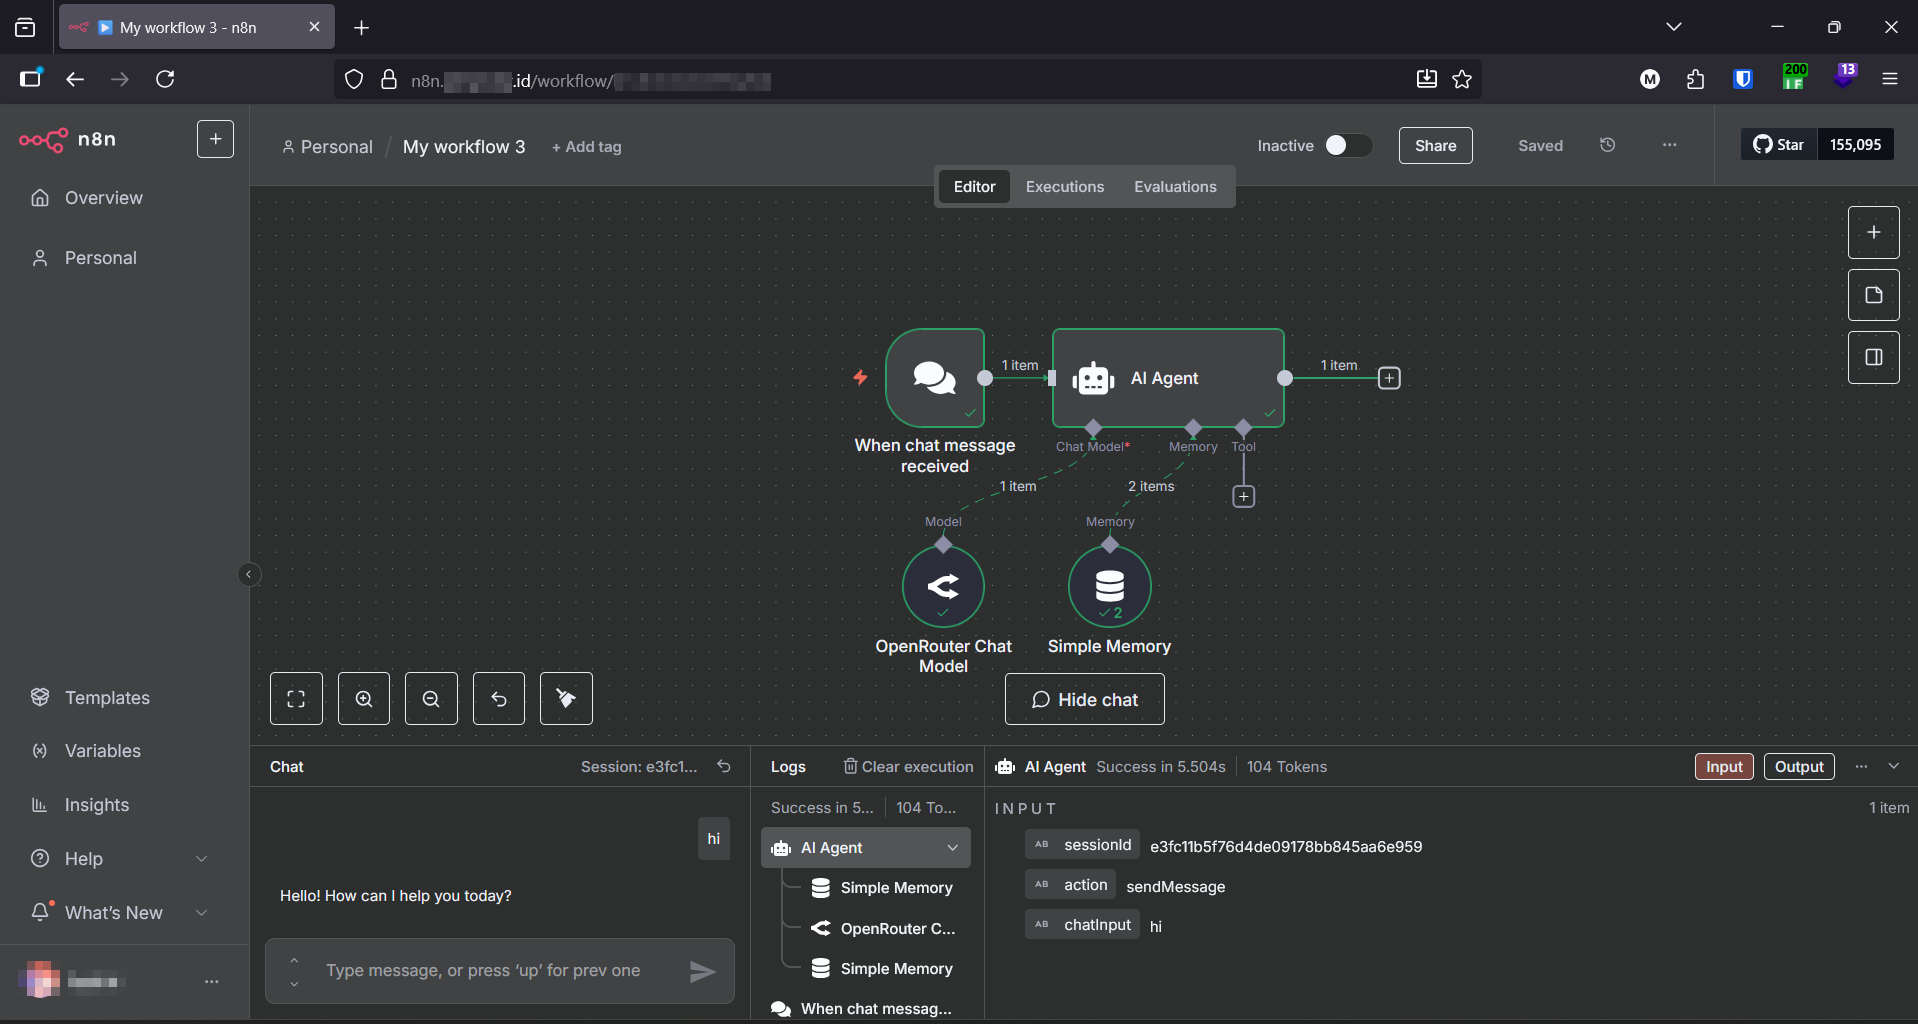Select the OpenRouter Chat Model node

tap(943, 587)
